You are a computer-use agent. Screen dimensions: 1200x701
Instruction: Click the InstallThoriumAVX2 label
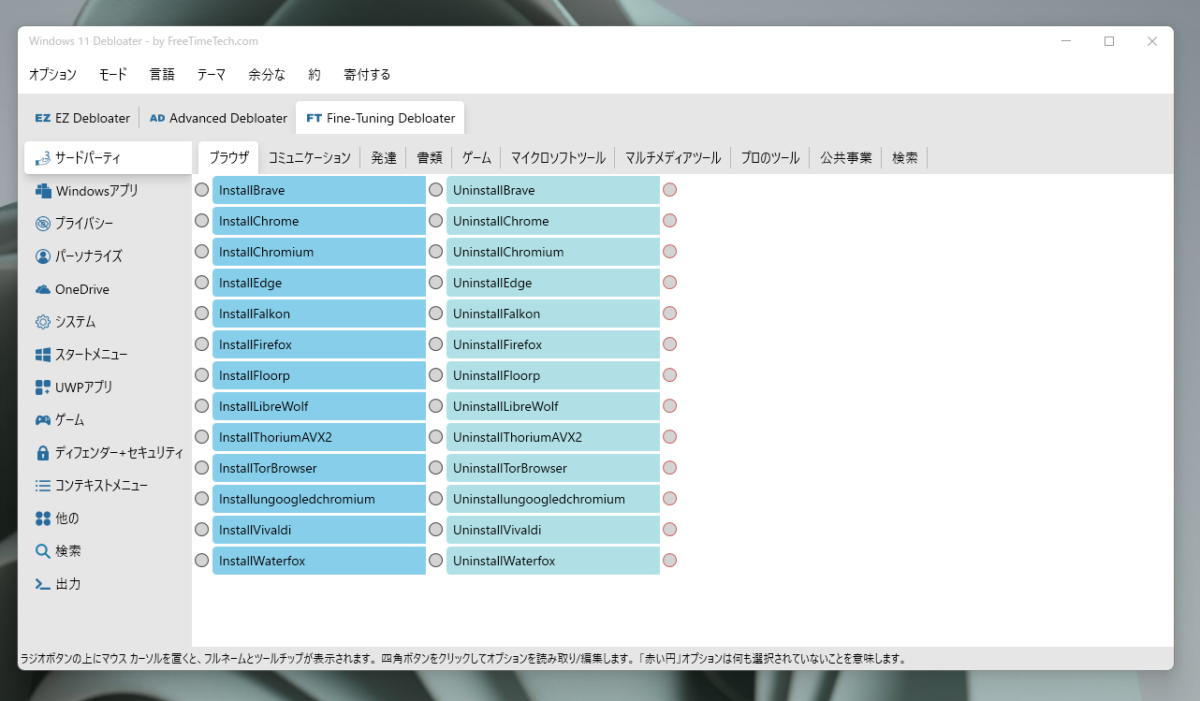[x=319, y=437]
